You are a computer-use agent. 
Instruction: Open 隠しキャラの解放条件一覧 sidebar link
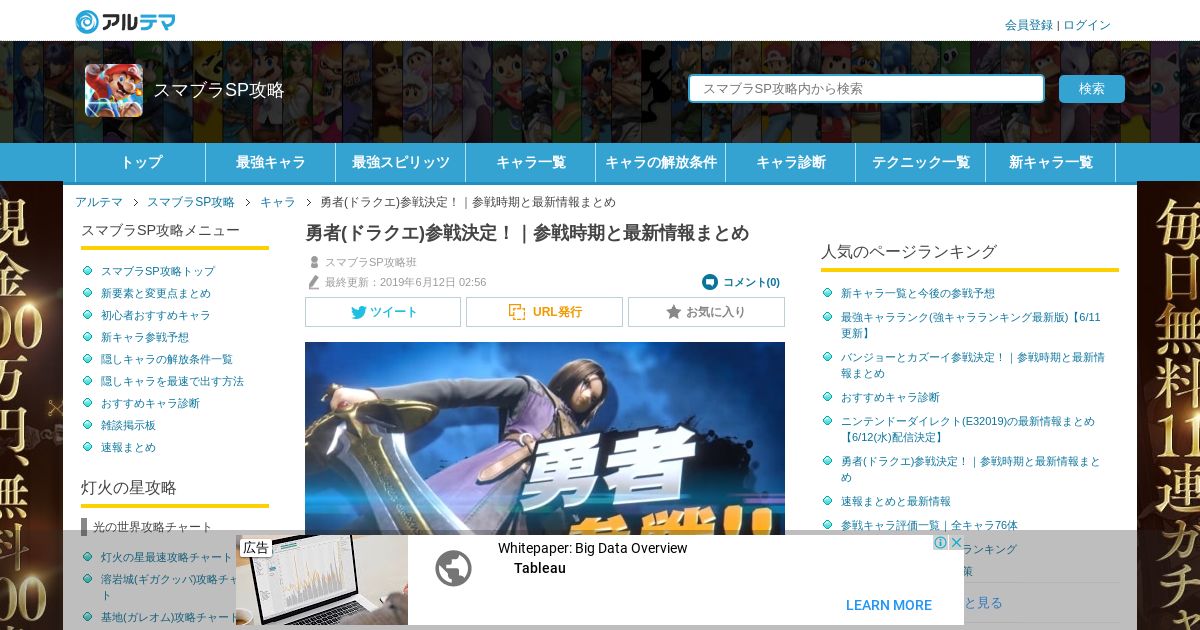coord(167,359)
